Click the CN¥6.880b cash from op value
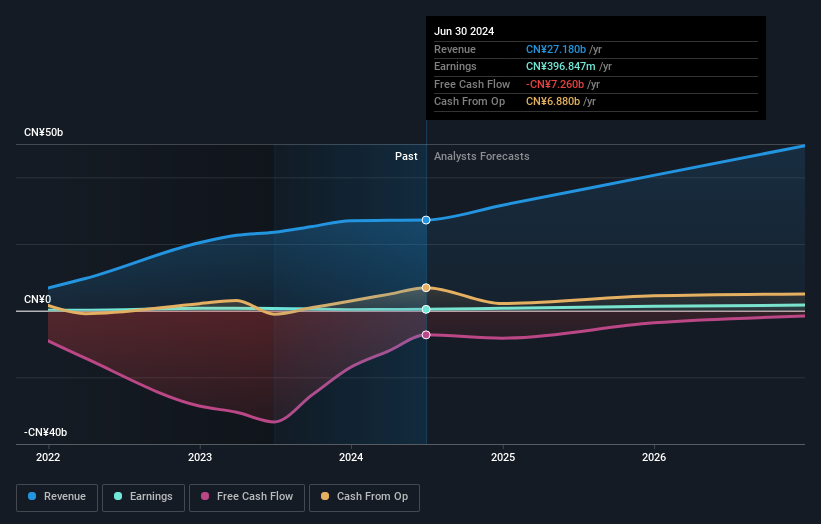This screenshot has width=821, height=524. click(x=553, y=102)
